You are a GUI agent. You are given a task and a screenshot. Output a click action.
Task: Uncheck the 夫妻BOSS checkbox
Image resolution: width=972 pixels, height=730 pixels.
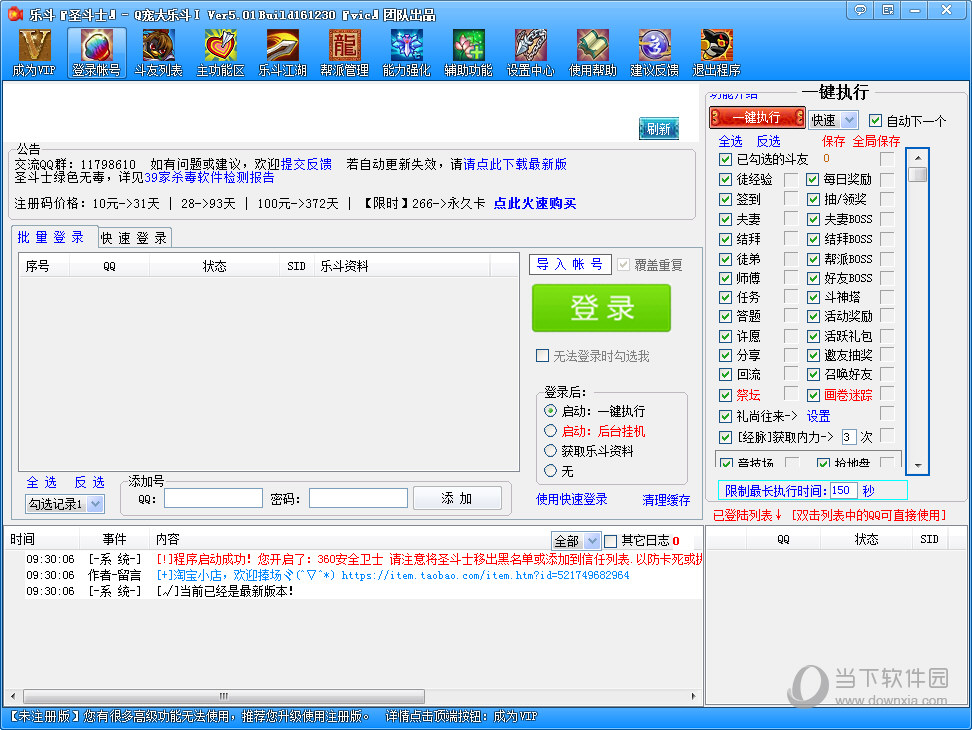click(813, 219)
